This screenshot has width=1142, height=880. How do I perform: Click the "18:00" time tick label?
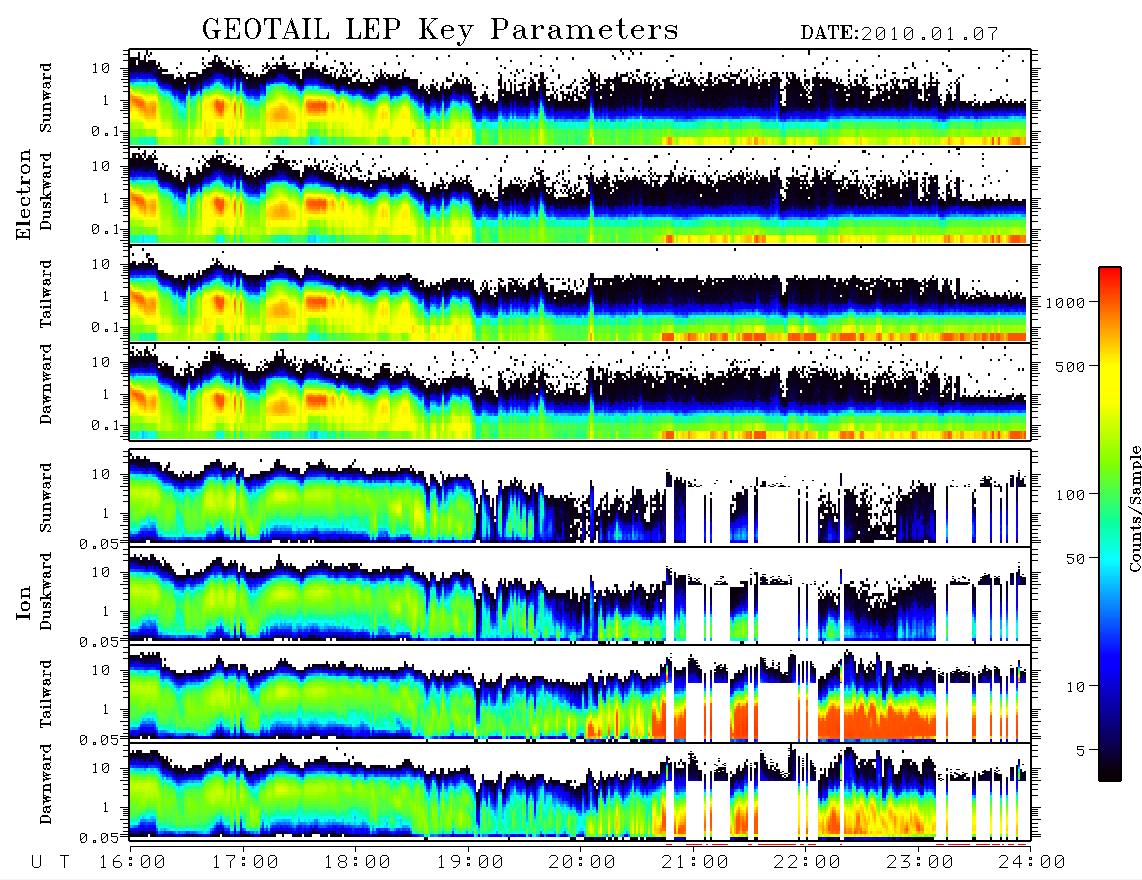357,862
